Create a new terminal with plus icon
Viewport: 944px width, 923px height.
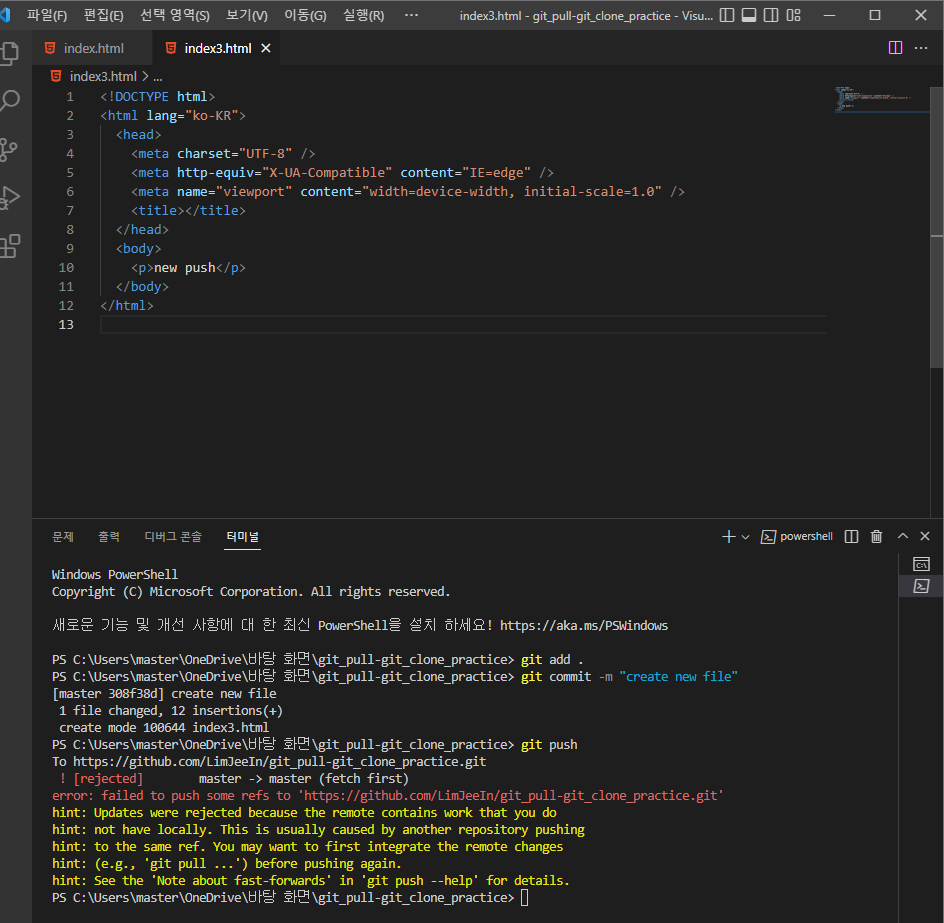tap(728, 536)
